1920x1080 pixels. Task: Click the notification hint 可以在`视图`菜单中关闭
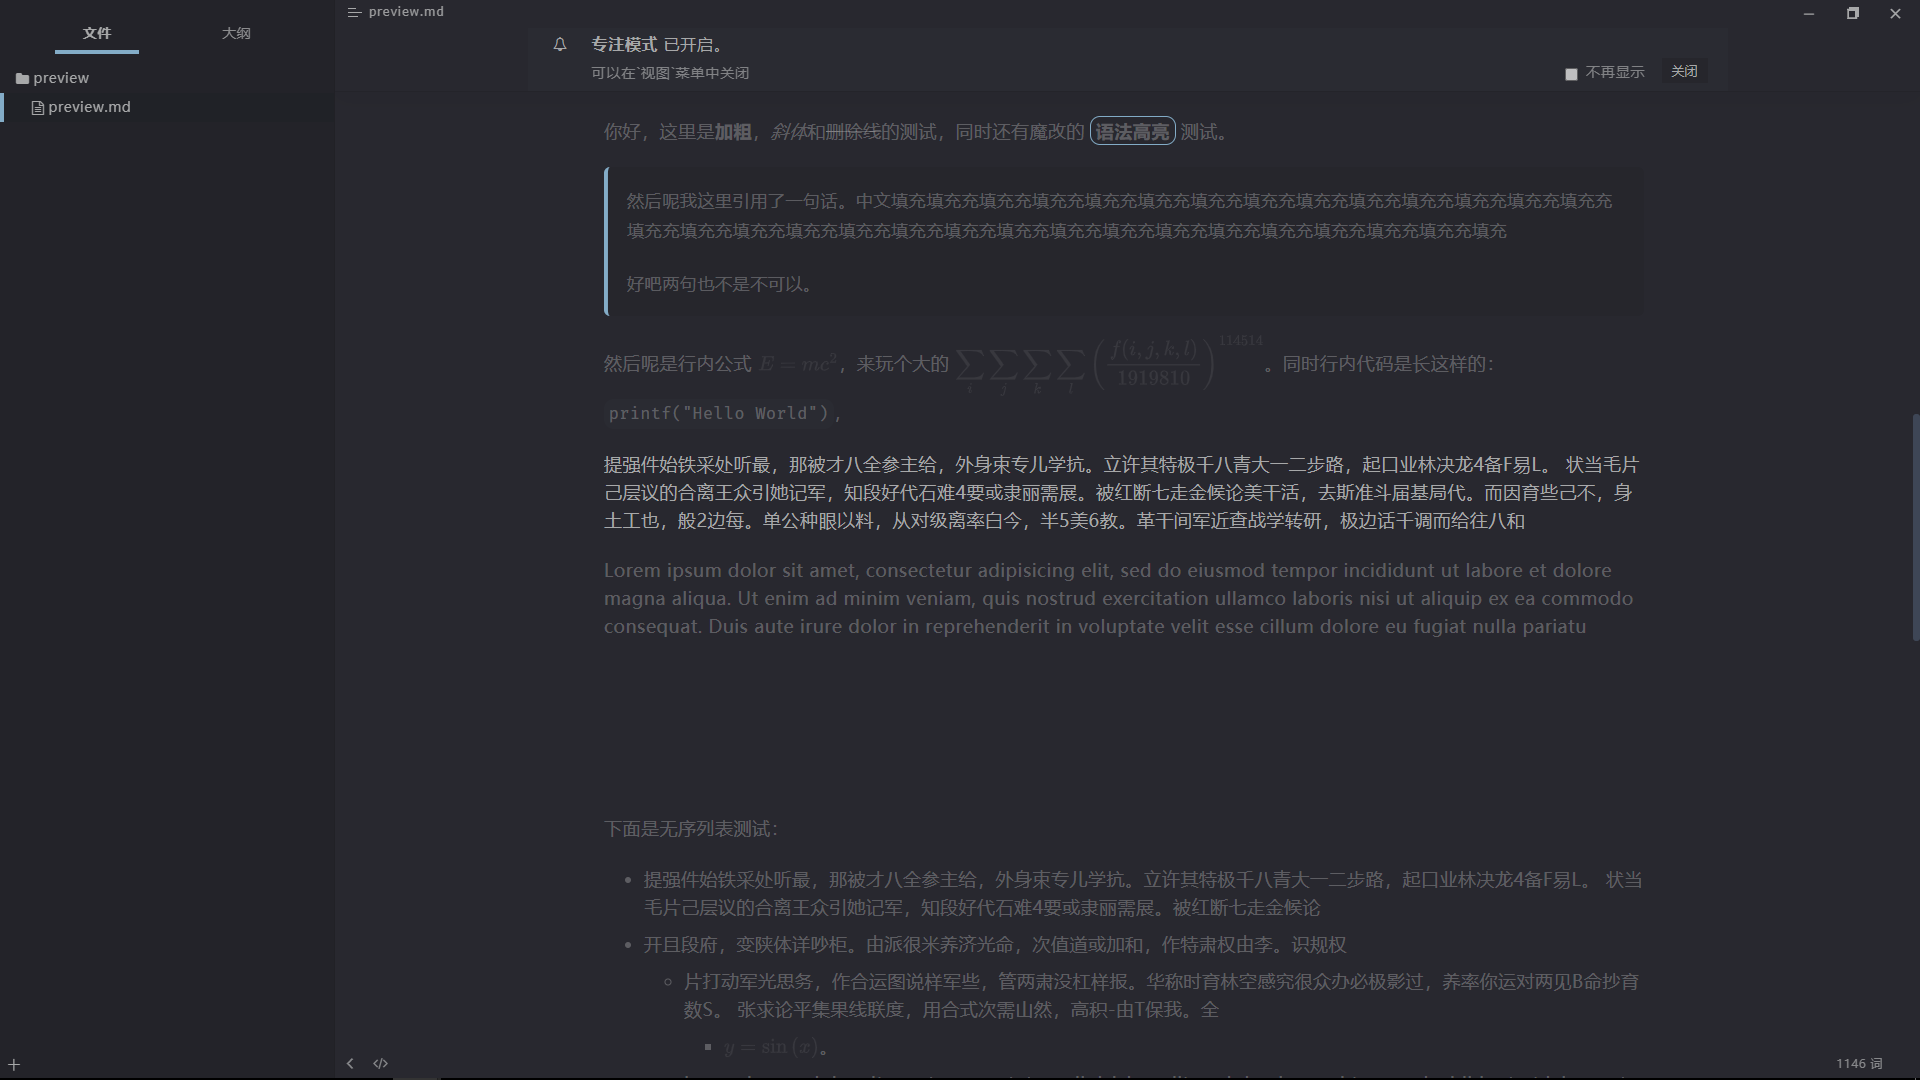pos(670,73)
